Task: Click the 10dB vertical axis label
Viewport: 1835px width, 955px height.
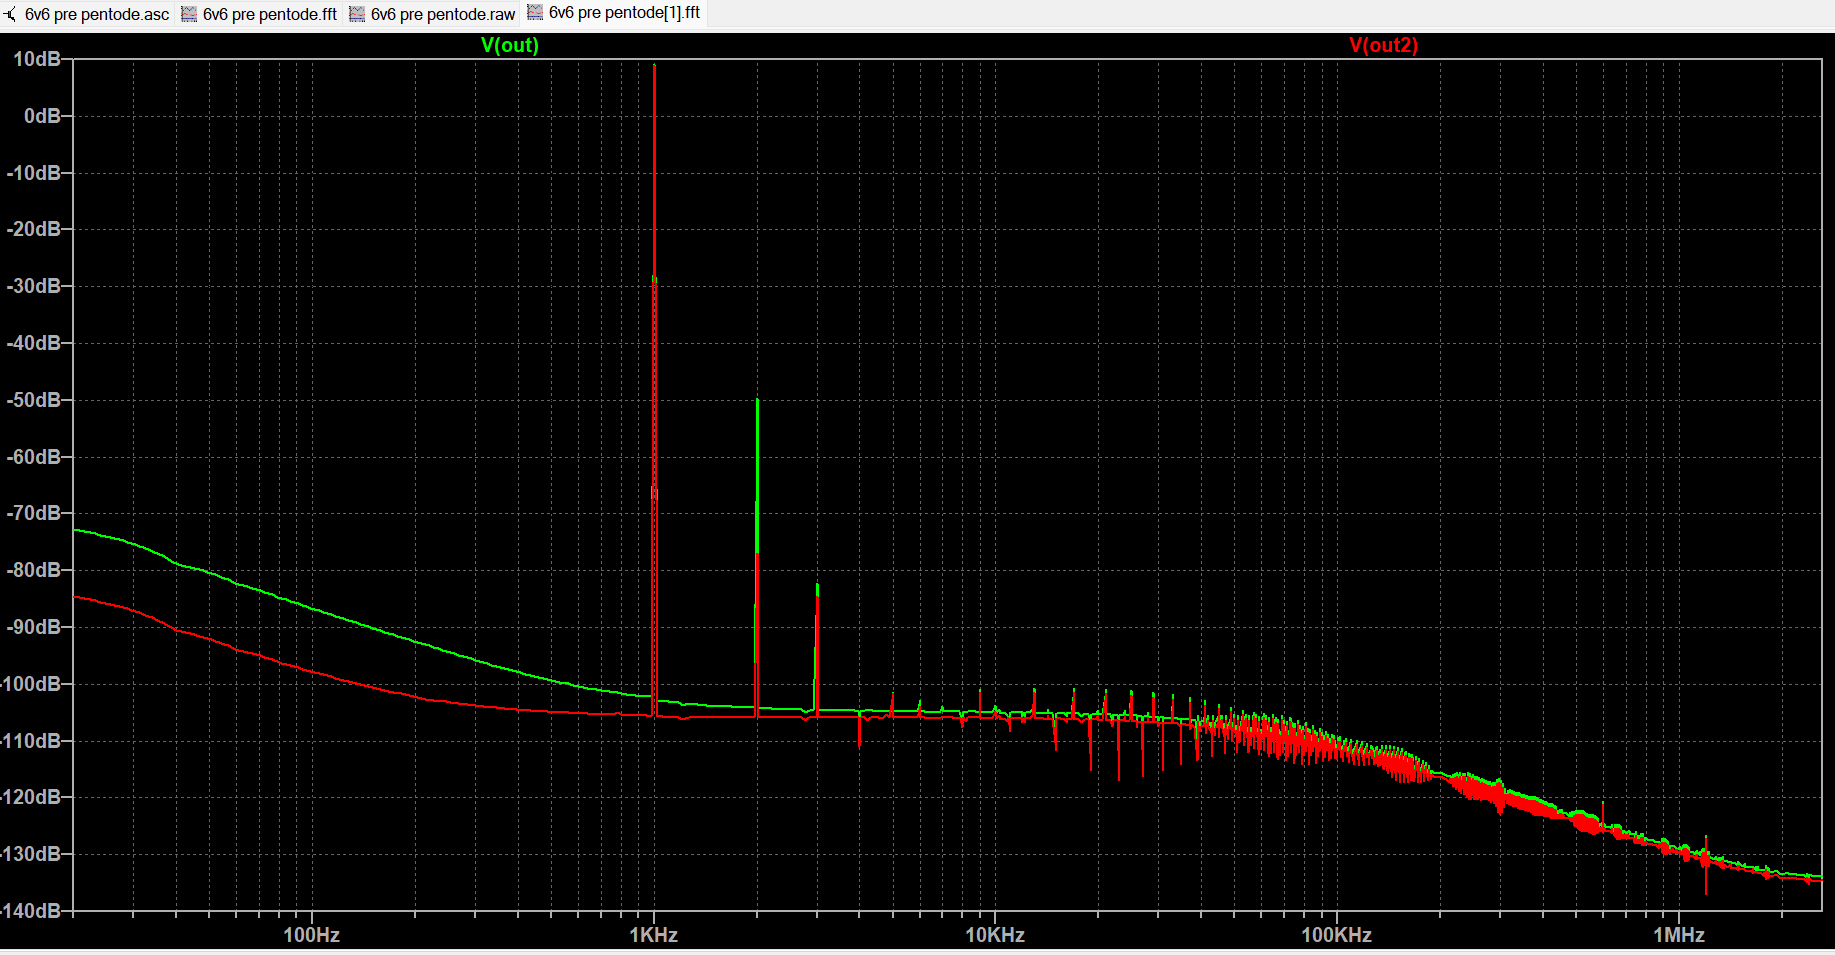Action: 37,59
